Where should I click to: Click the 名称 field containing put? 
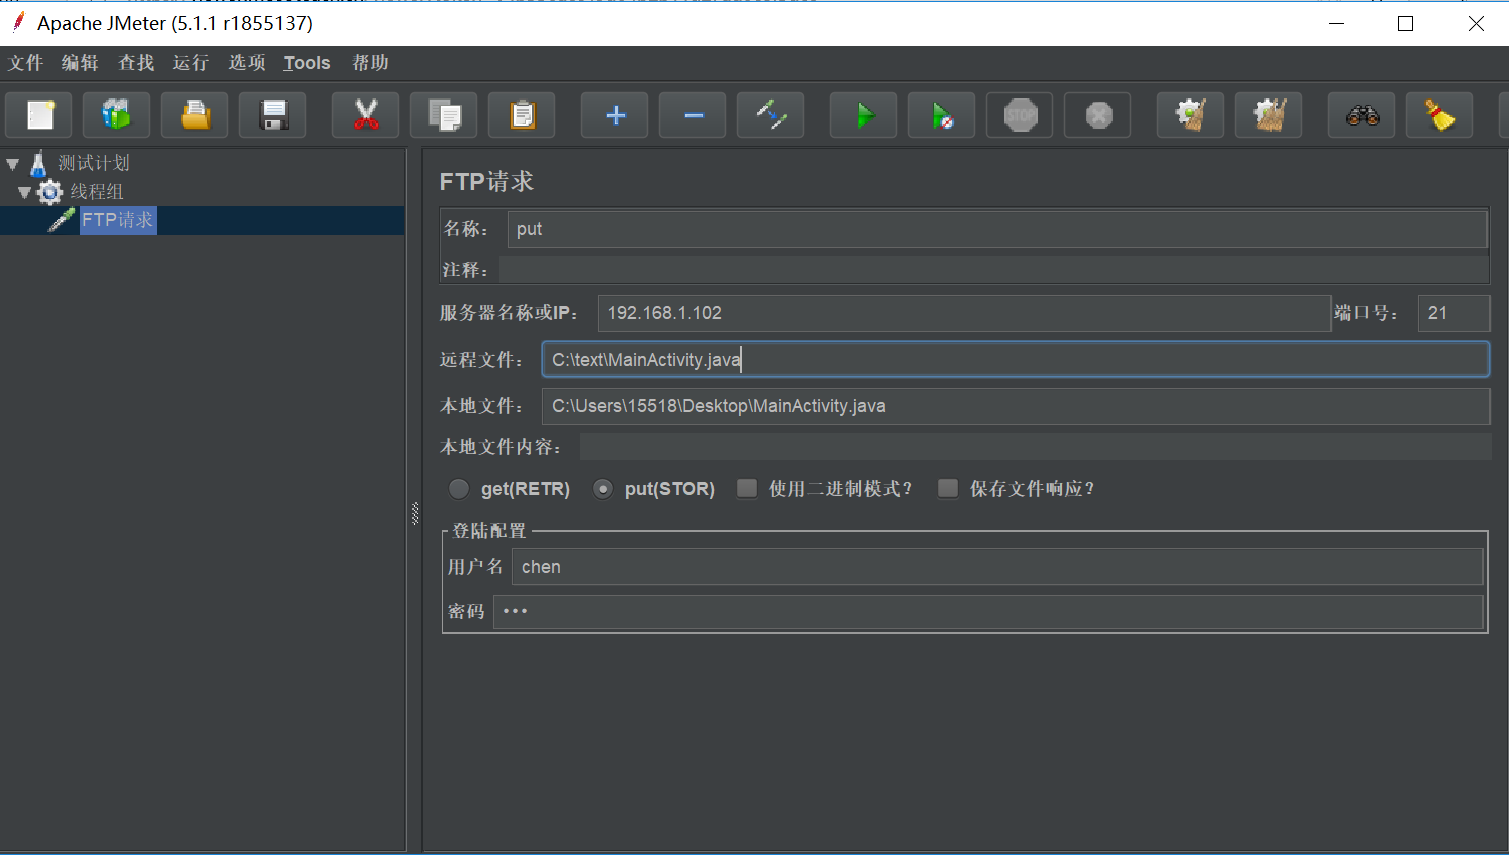tap(997, 229)
